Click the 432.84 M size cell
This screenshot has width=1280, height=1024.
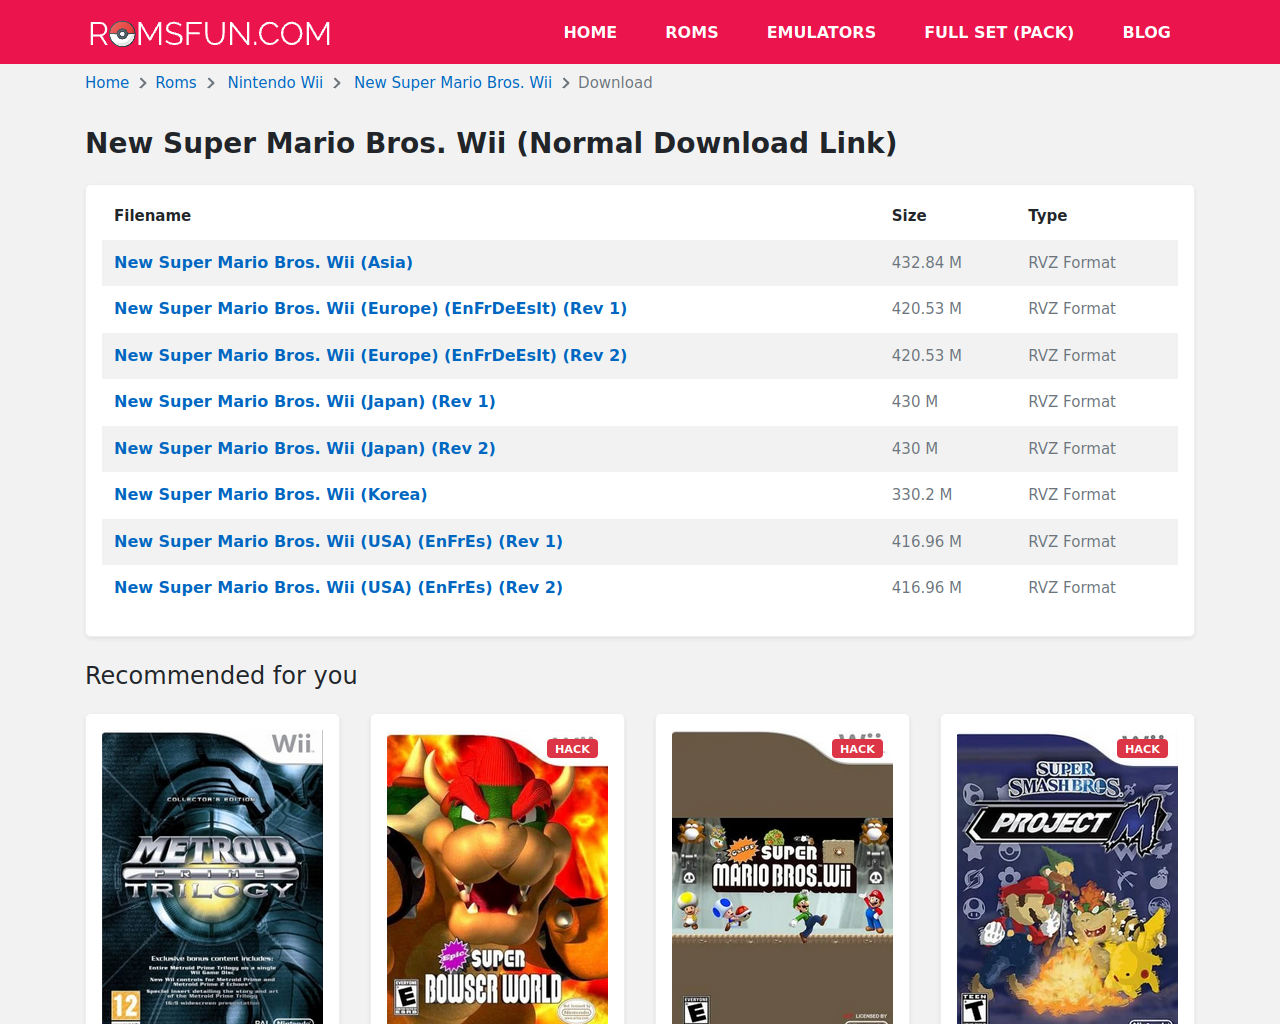coord(926,262)
